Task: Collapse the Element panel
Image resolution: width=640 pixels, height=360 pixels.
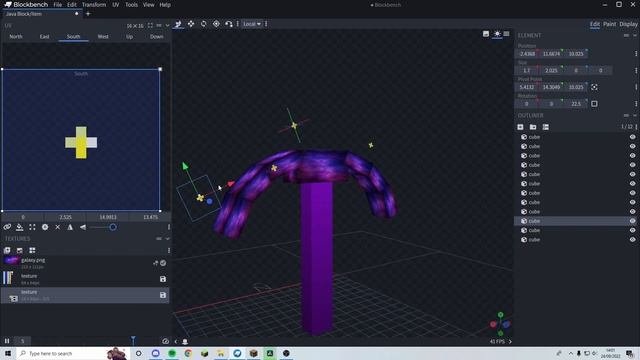Action: click(635, 36)
